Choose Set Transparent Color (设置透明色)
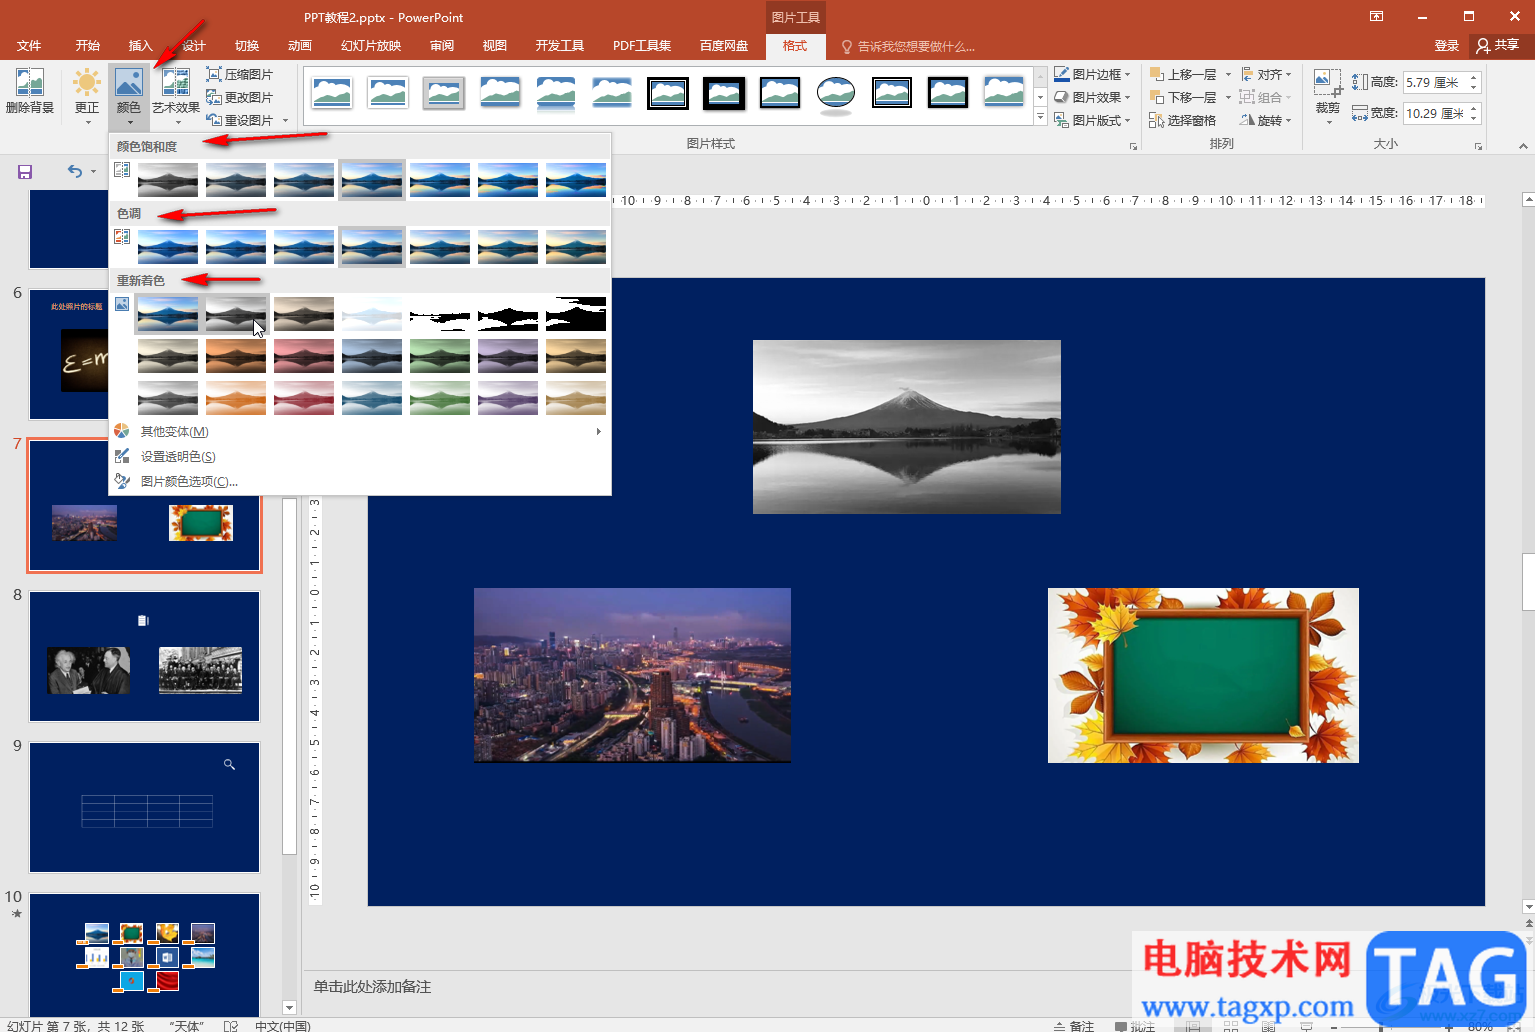Screen dimensions: 1535x1032 [360, 457]
